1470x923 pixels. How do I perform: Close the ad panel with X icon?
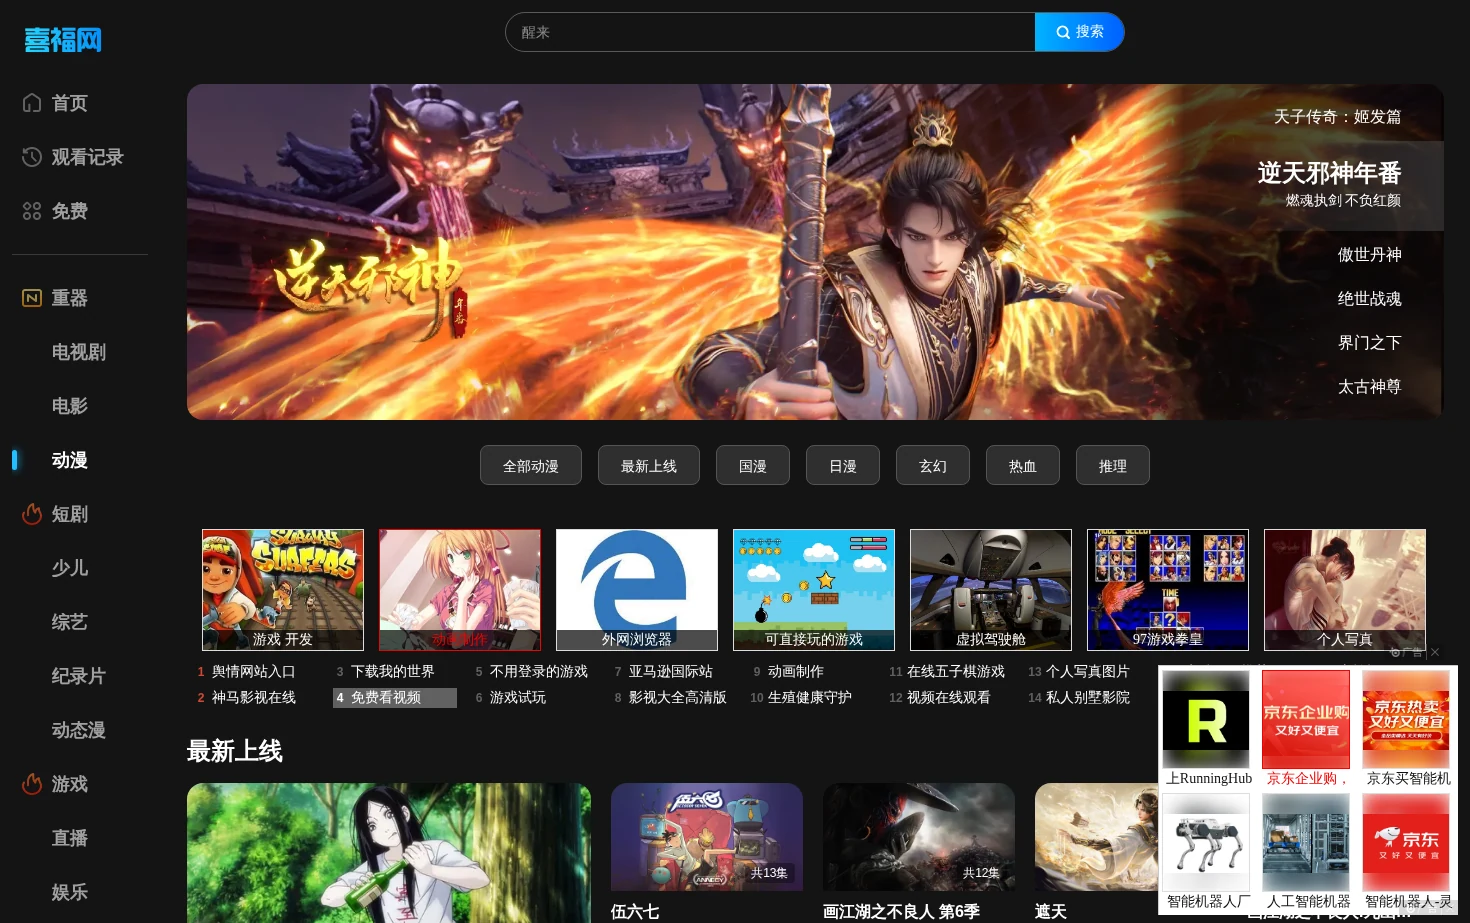(1435, 652)
